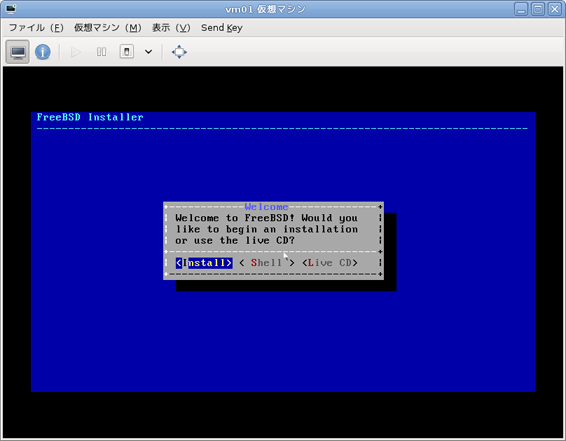Click the 'or use the live CD?' line

point(235,240)
